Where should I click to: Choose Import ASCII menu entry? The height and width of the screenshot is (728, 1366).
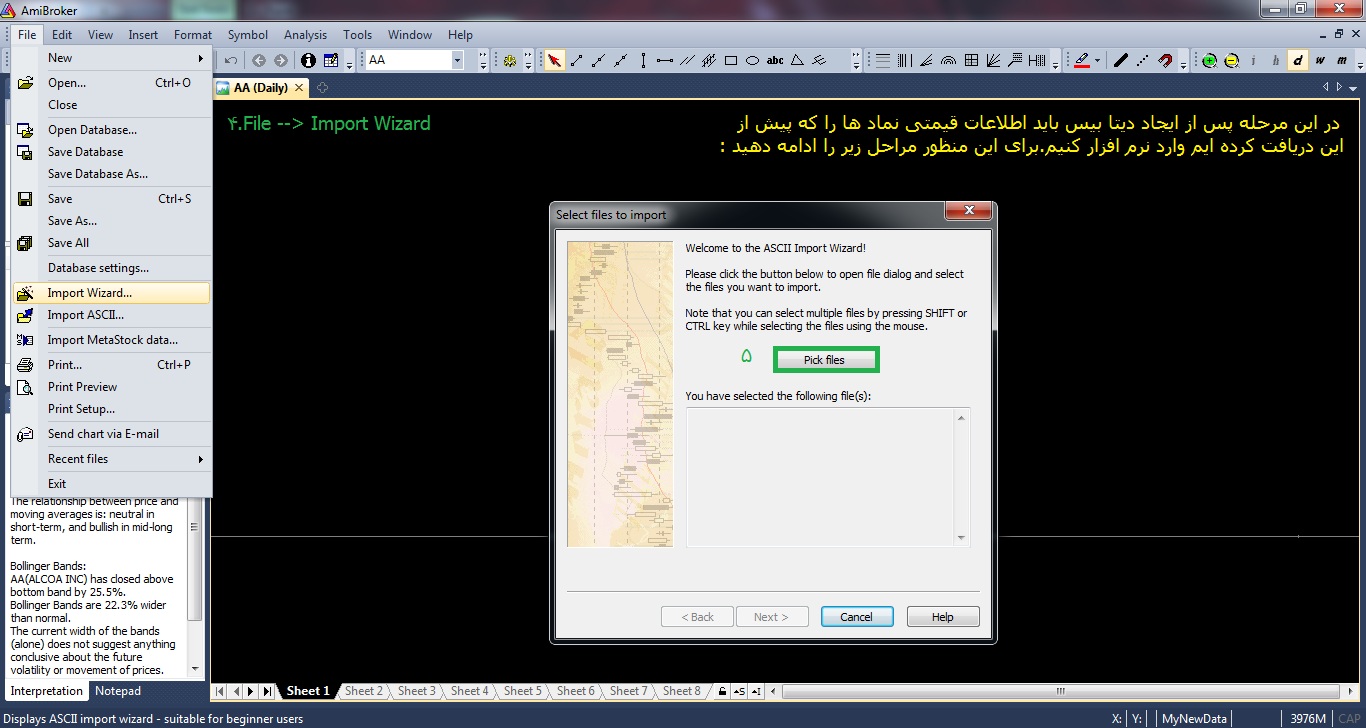[x=110, y=315]
